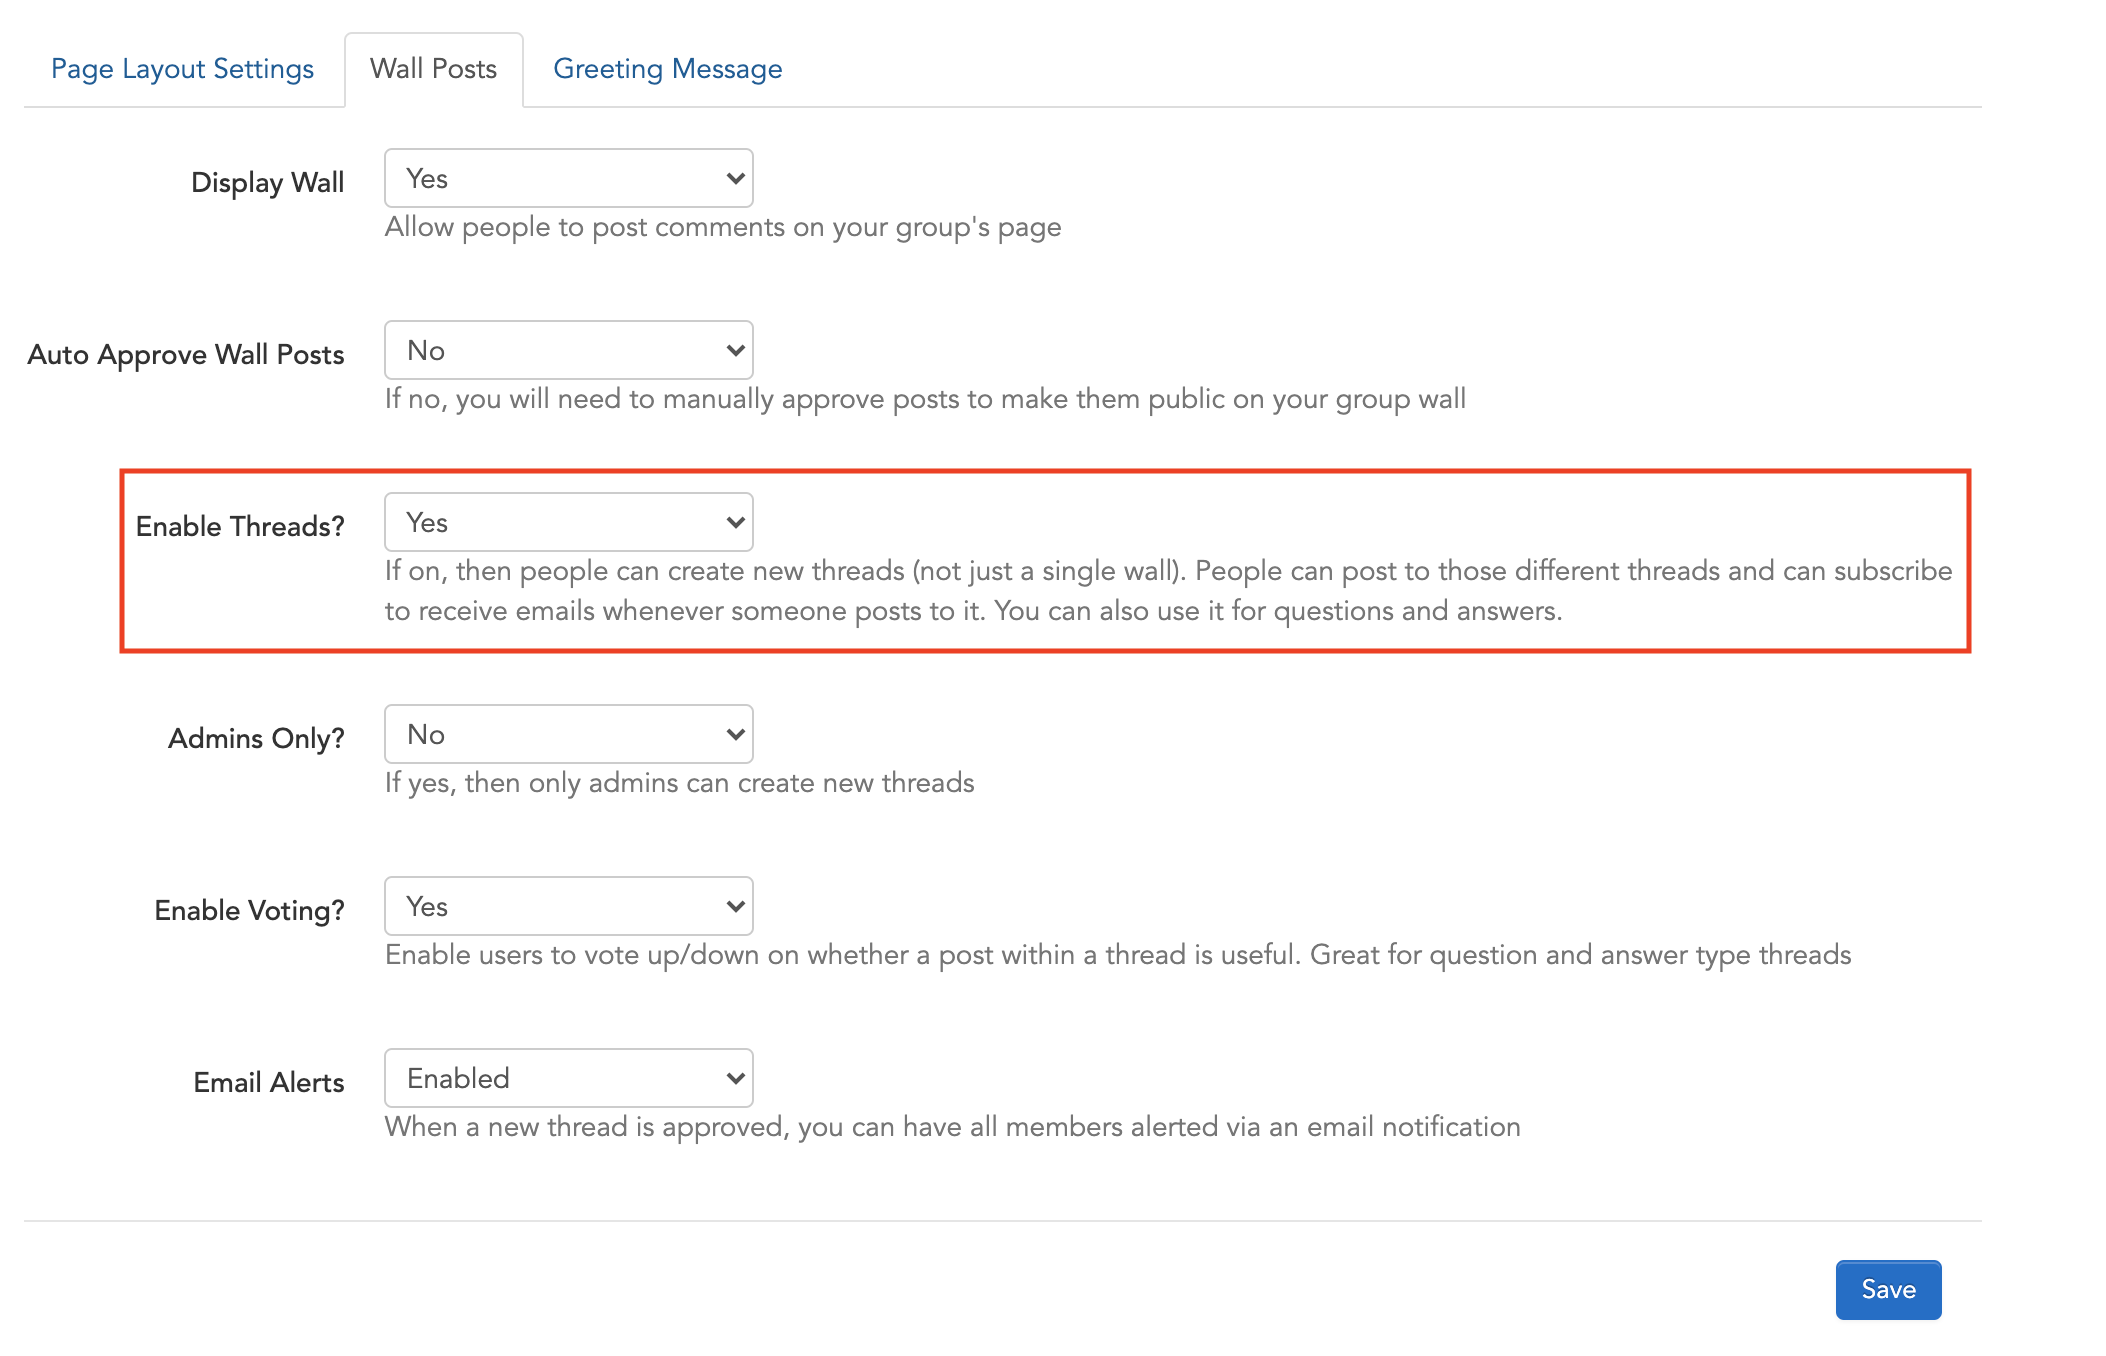This screenshot has height=1356, width=2106.
Task: Click the 'Enable users to vote up/down' description
Action: [x=1118, y=956]
